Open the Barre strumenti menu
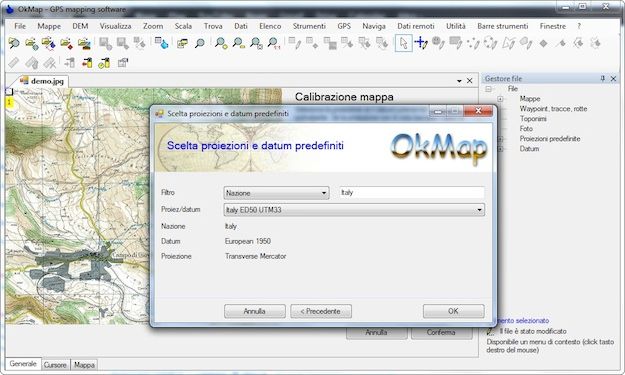This screenshot has width=625, height=375. click(503, 26)
